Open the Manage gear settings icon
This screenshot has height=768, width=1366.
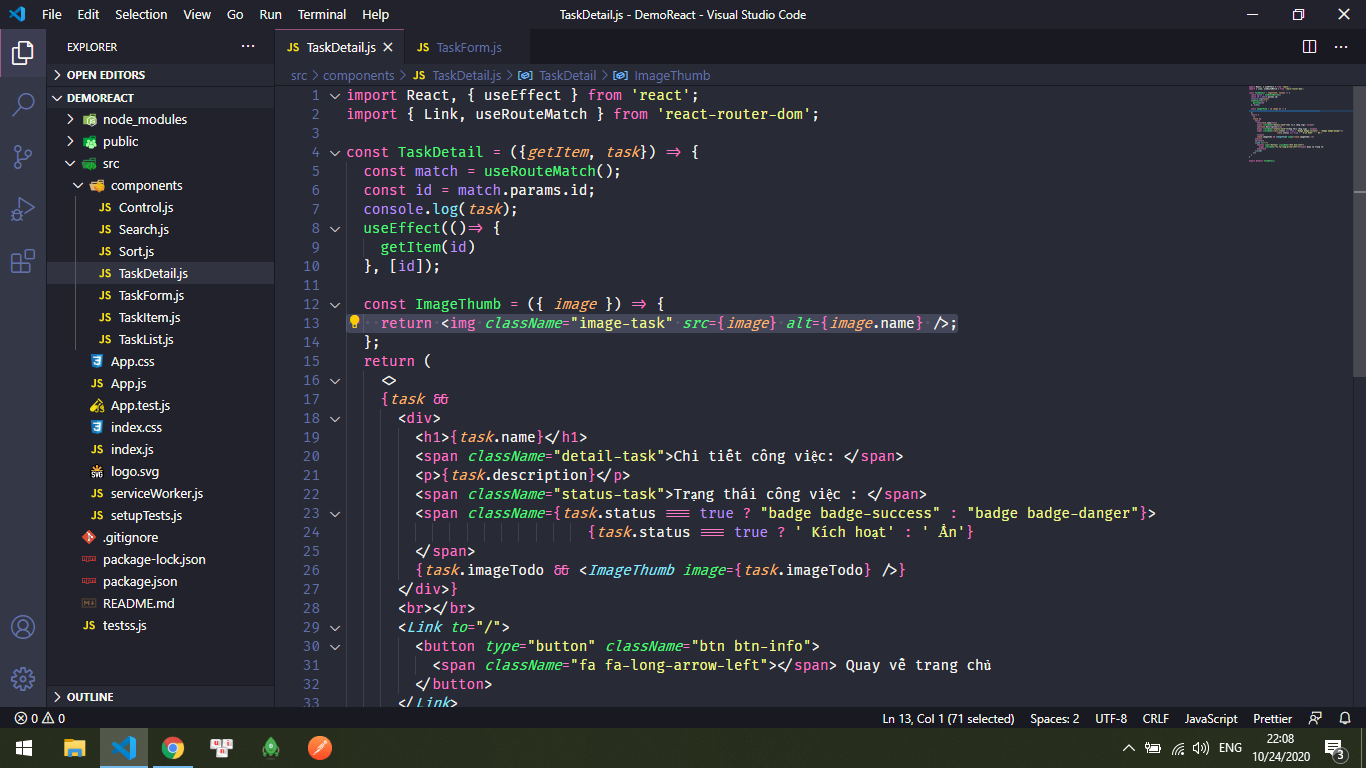23,679
